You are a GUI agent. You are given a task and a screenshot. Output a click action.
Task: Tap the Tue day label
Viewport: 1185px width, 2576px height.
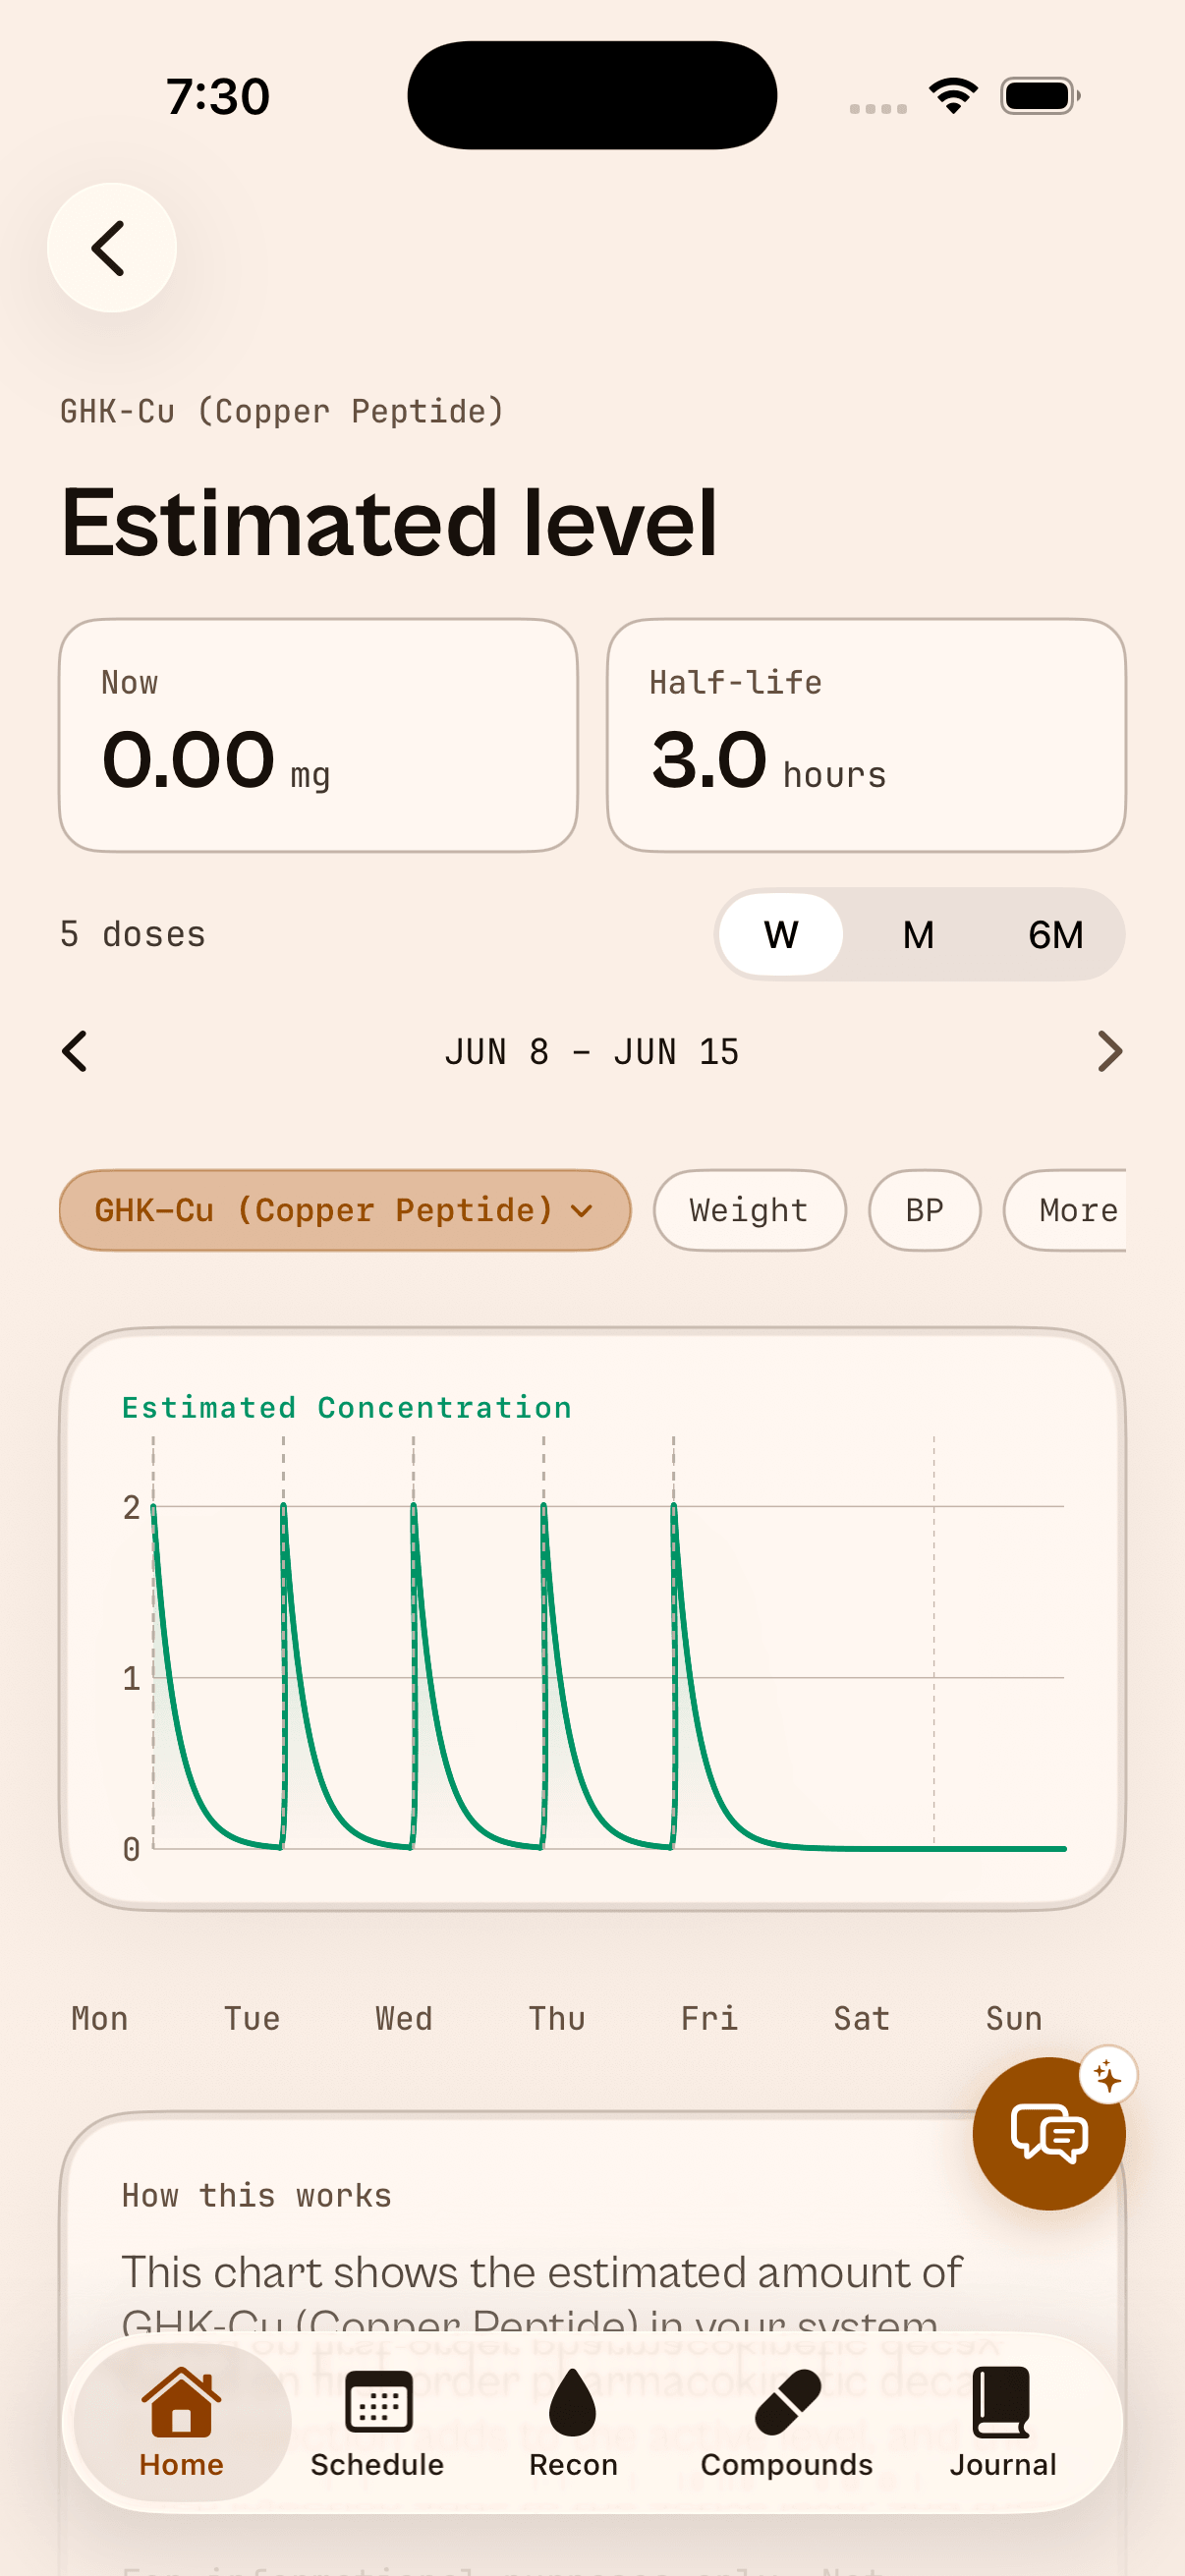point(252,2018)
